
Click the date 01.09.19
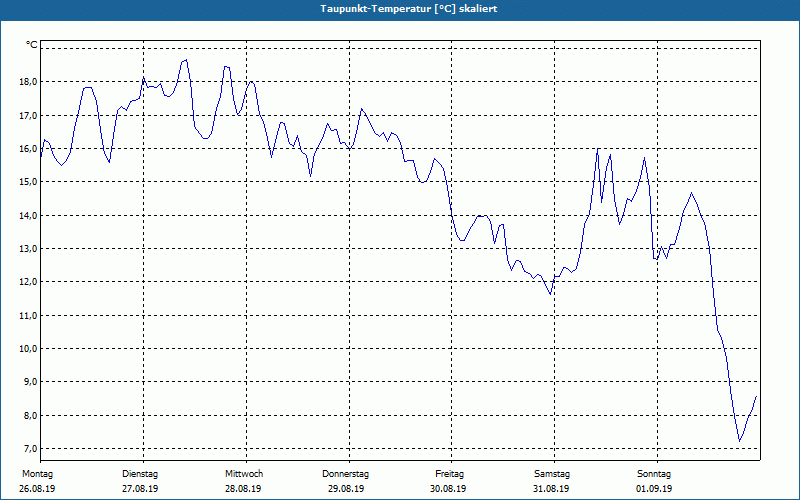tap(654, 489)
